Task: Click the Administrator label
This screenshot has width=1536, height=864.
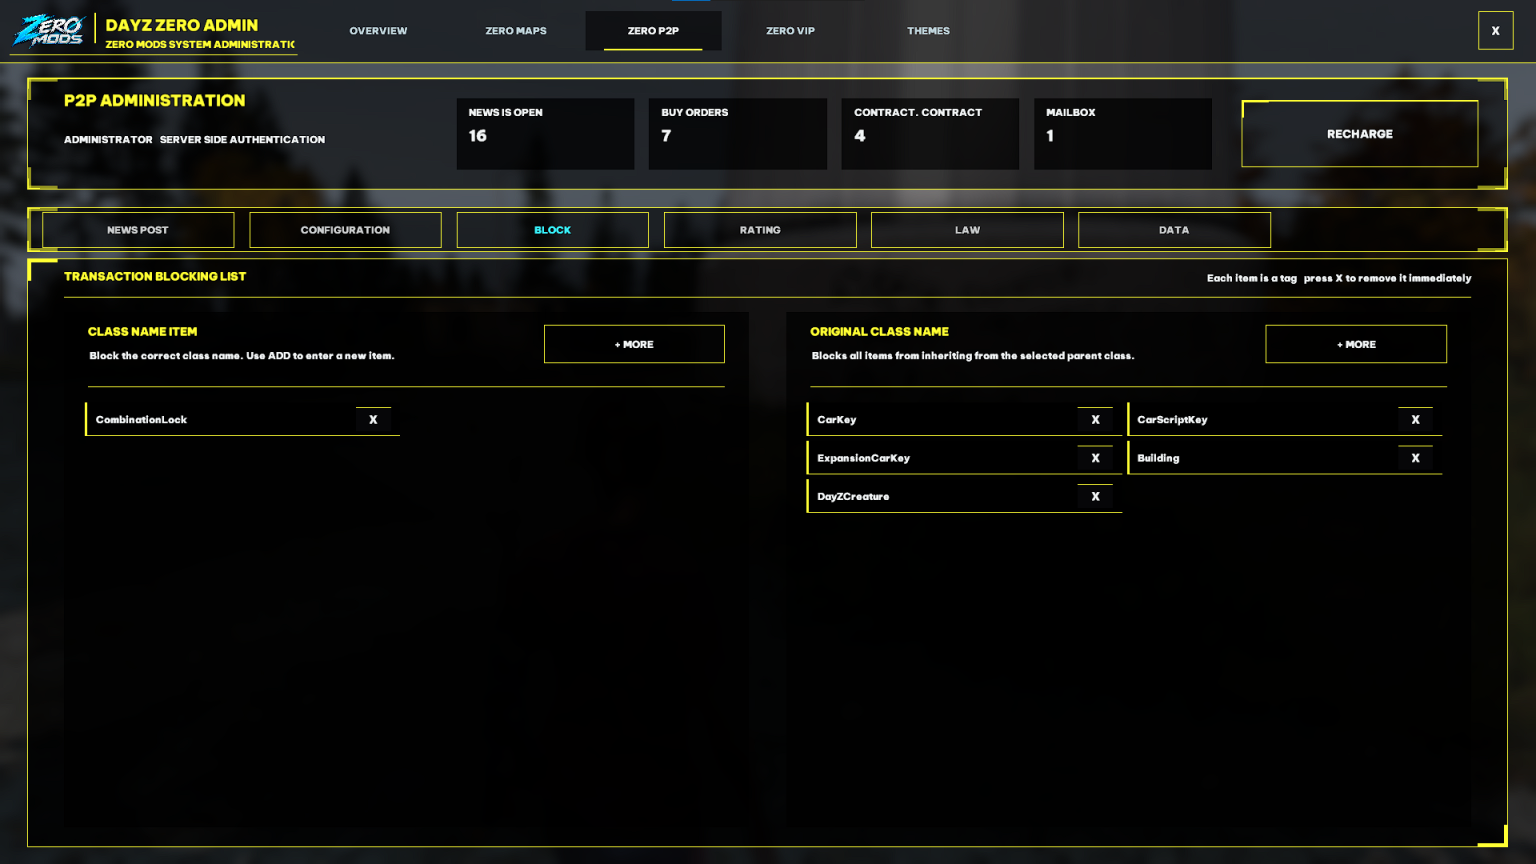Action: coord(108,140)
